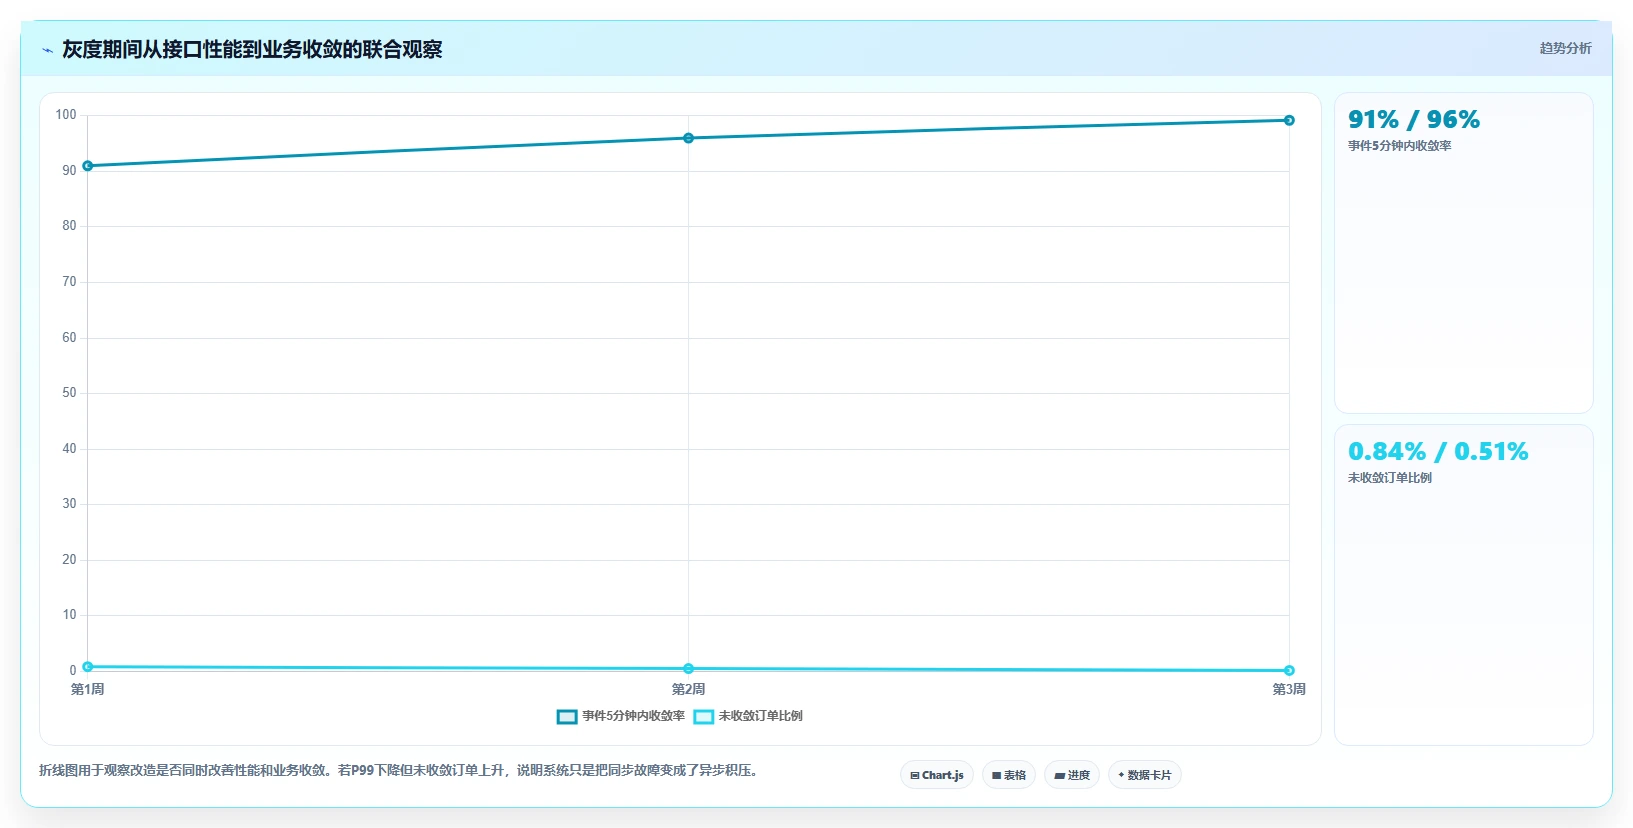The height and width of the screenshot is (828, 1633).
Task: Click the chart title 灰度期间从接口性能到业务收敛的联合观察
Action: [x=252, y=49]
